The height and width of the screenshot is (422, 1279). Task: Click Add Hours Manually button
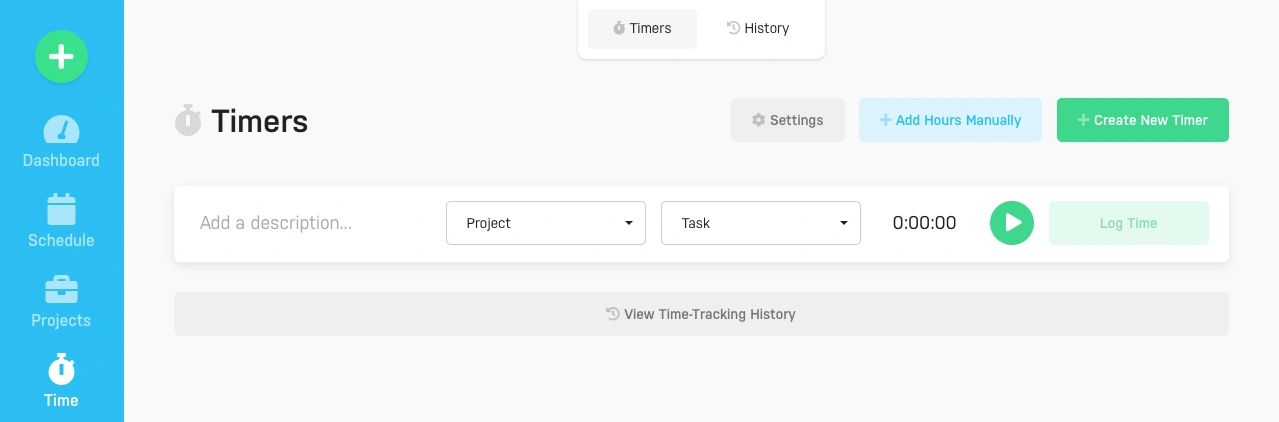click(950, 120)
